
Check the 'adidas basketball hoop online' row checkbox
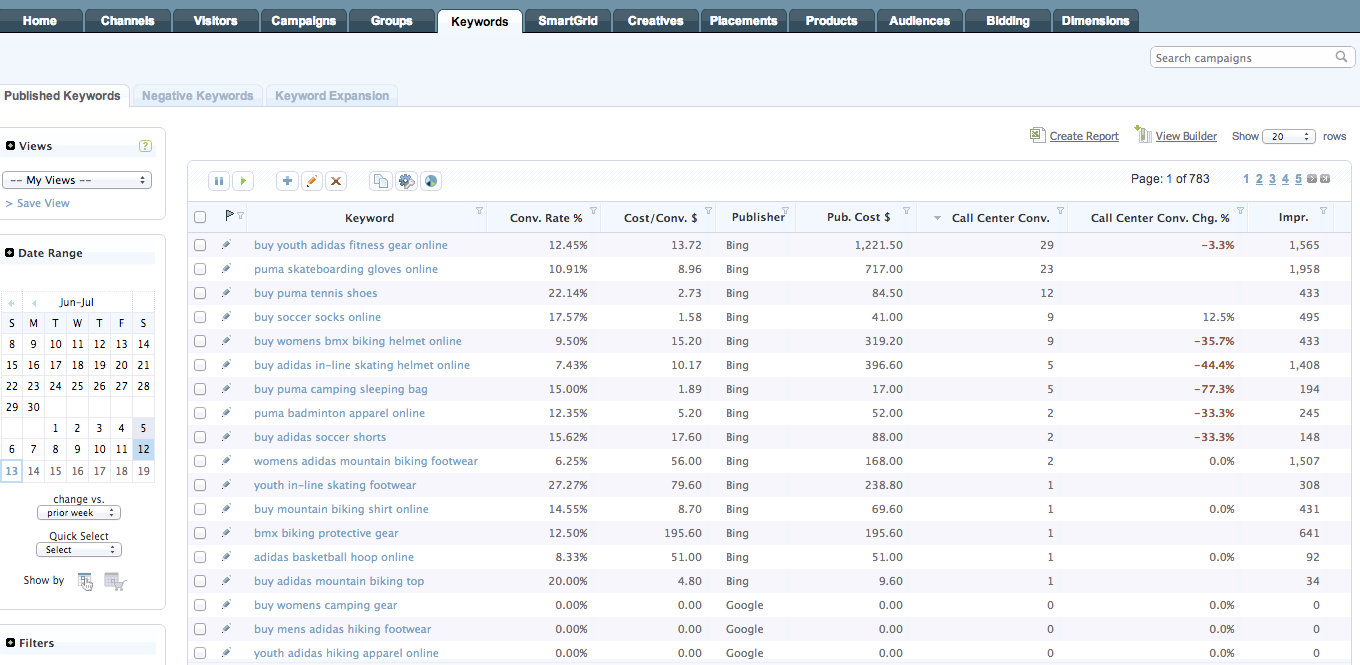[200, 557]
